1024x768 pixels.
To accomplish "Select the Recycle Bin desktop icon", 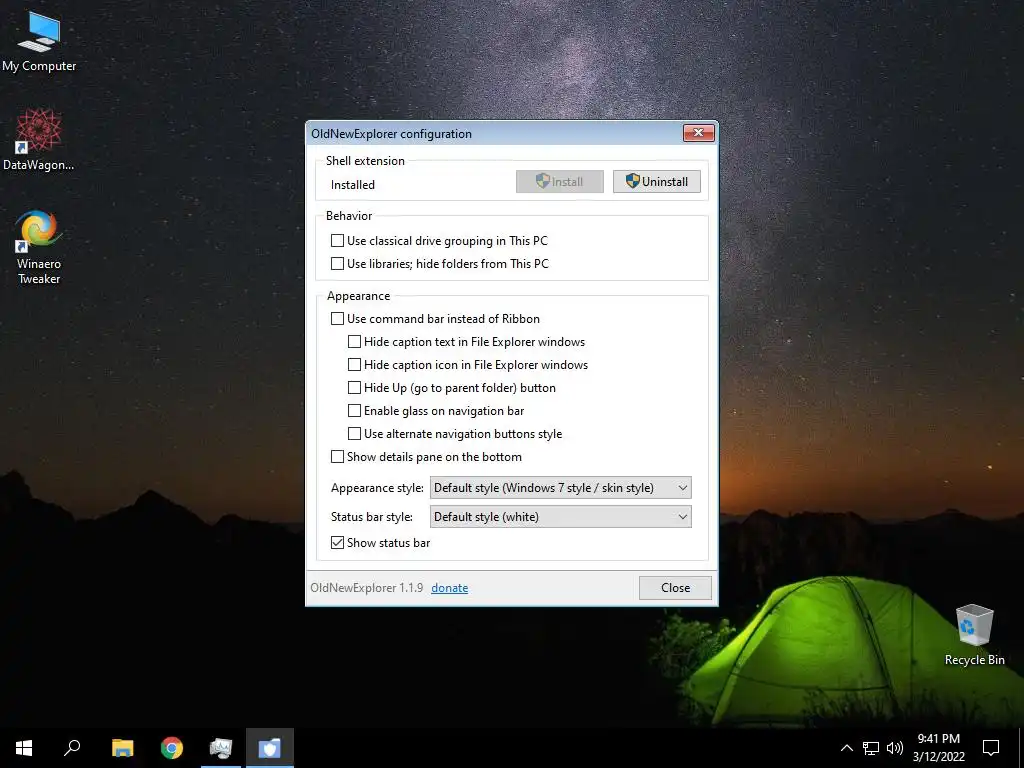I will [x=974, y=635].
